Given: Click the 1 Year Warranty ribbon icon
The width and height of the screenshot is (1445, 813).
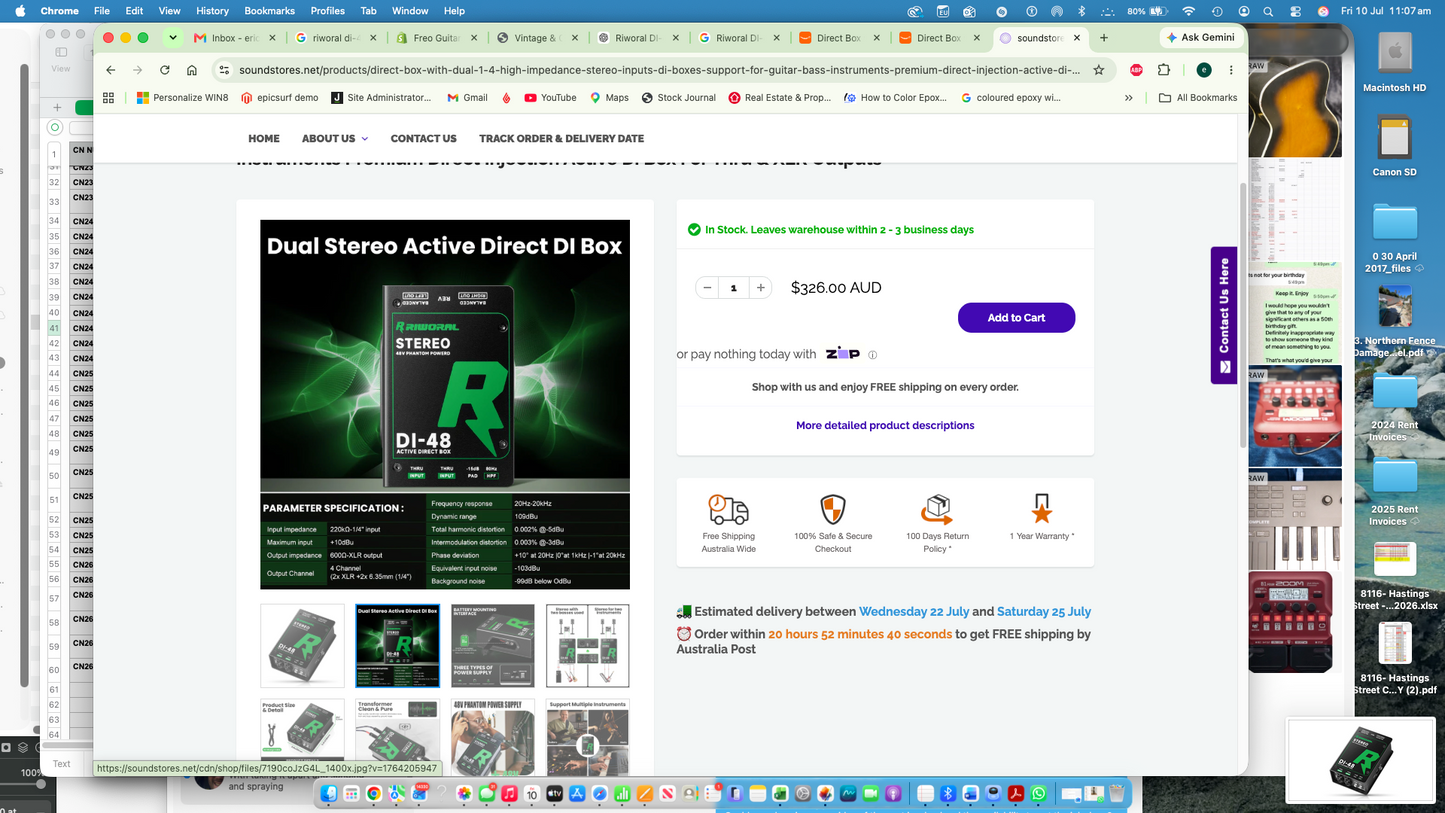Looking at the screenshot, I should coord(1042,509).
